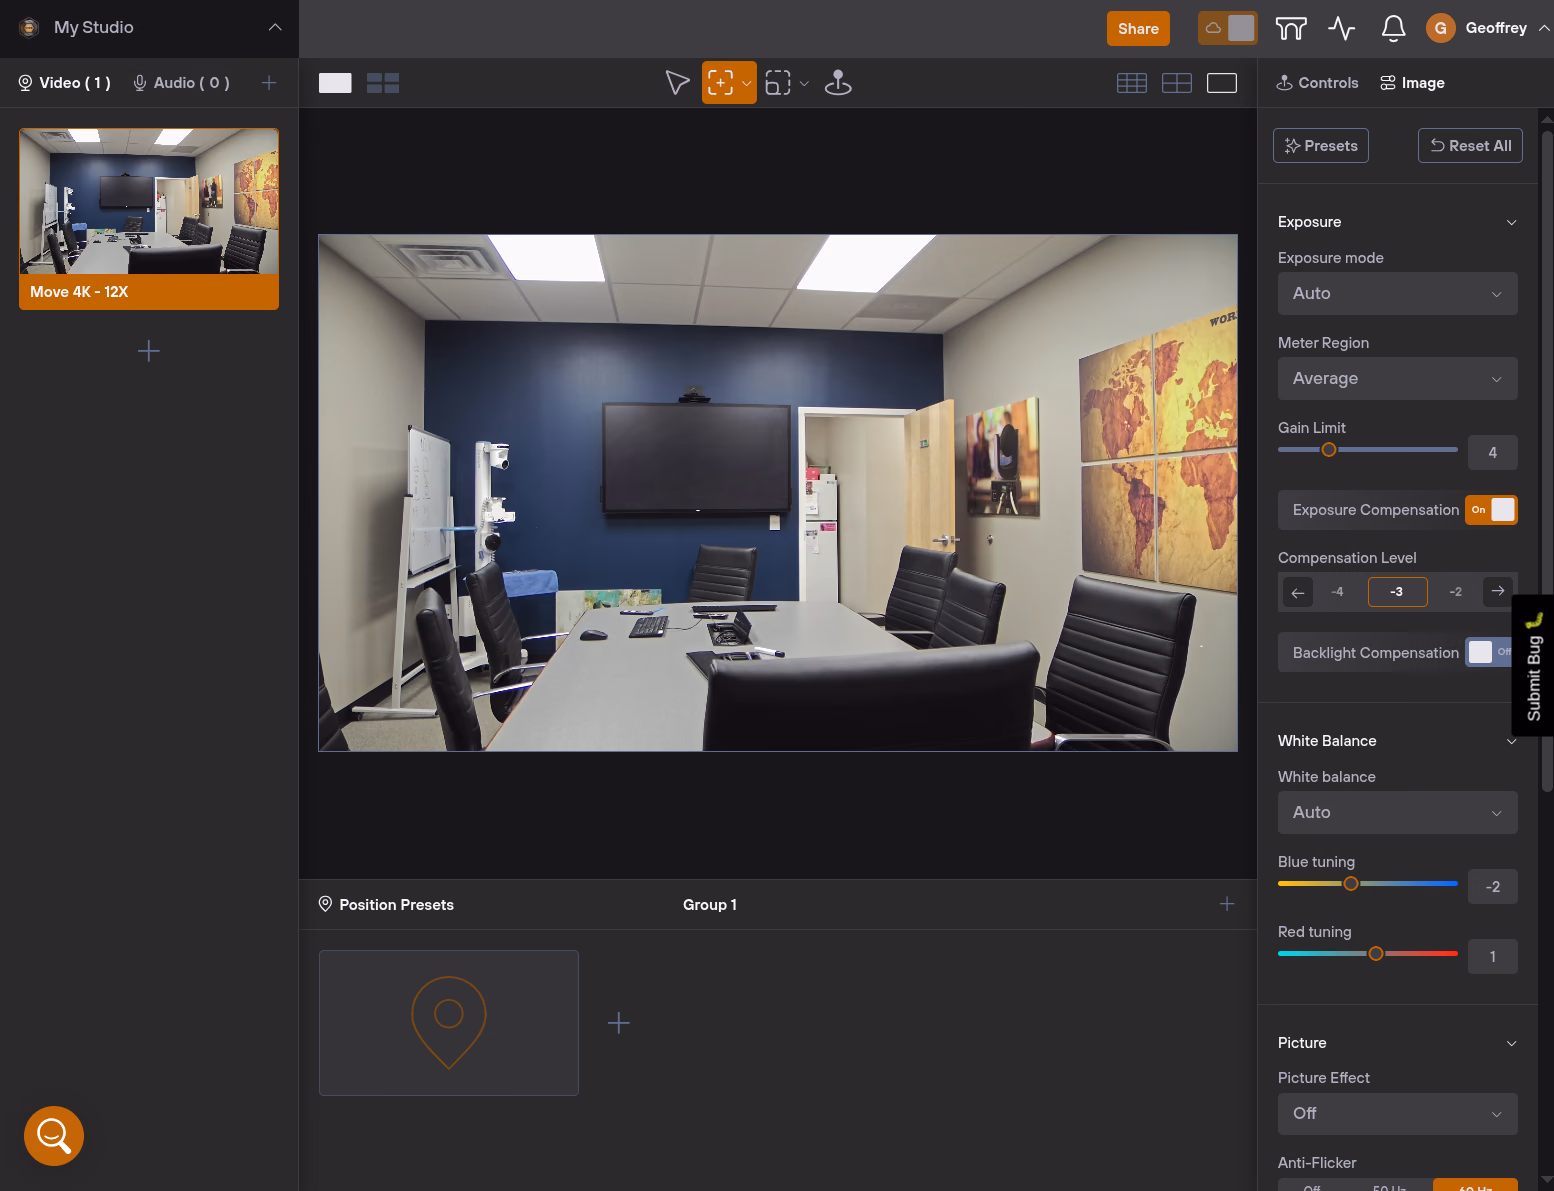The height and width of the screenshot is (1191, 1554).
Task: Select the area zoom selection tool
Action: click(x=778, y=83)
